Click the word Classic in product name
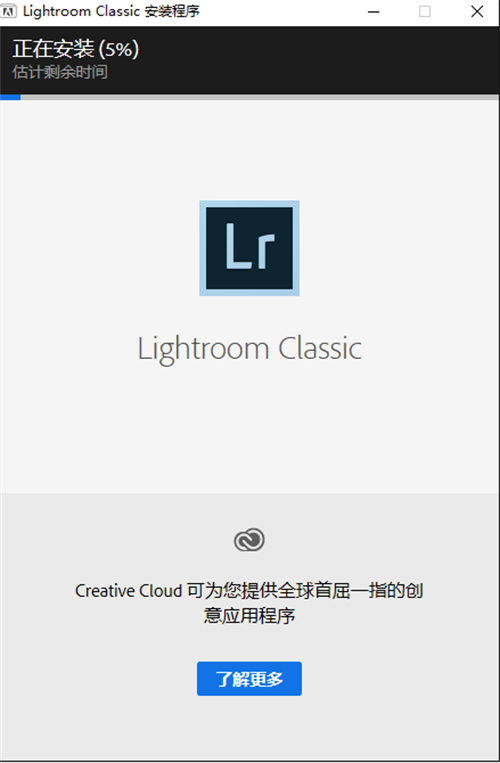 coord(320,348)
